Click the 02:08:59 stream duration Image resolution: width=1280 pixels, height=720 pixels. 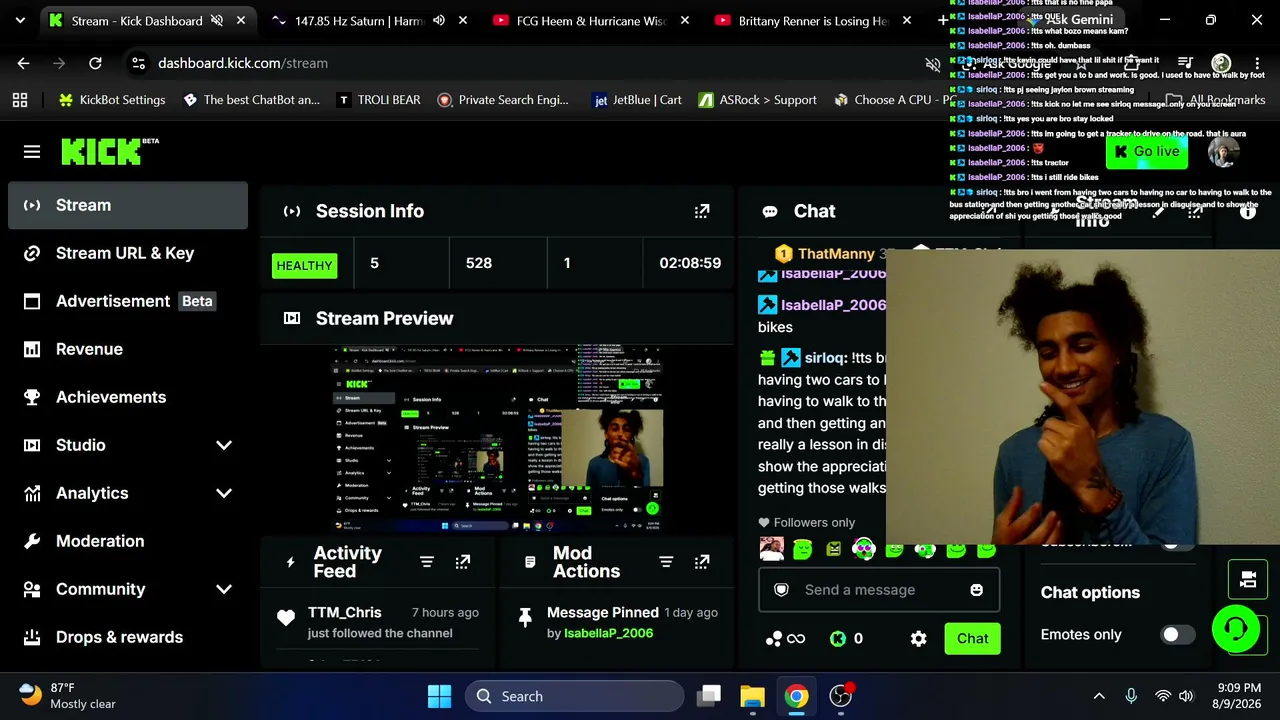pyautogui.click(x=690, y=263)
